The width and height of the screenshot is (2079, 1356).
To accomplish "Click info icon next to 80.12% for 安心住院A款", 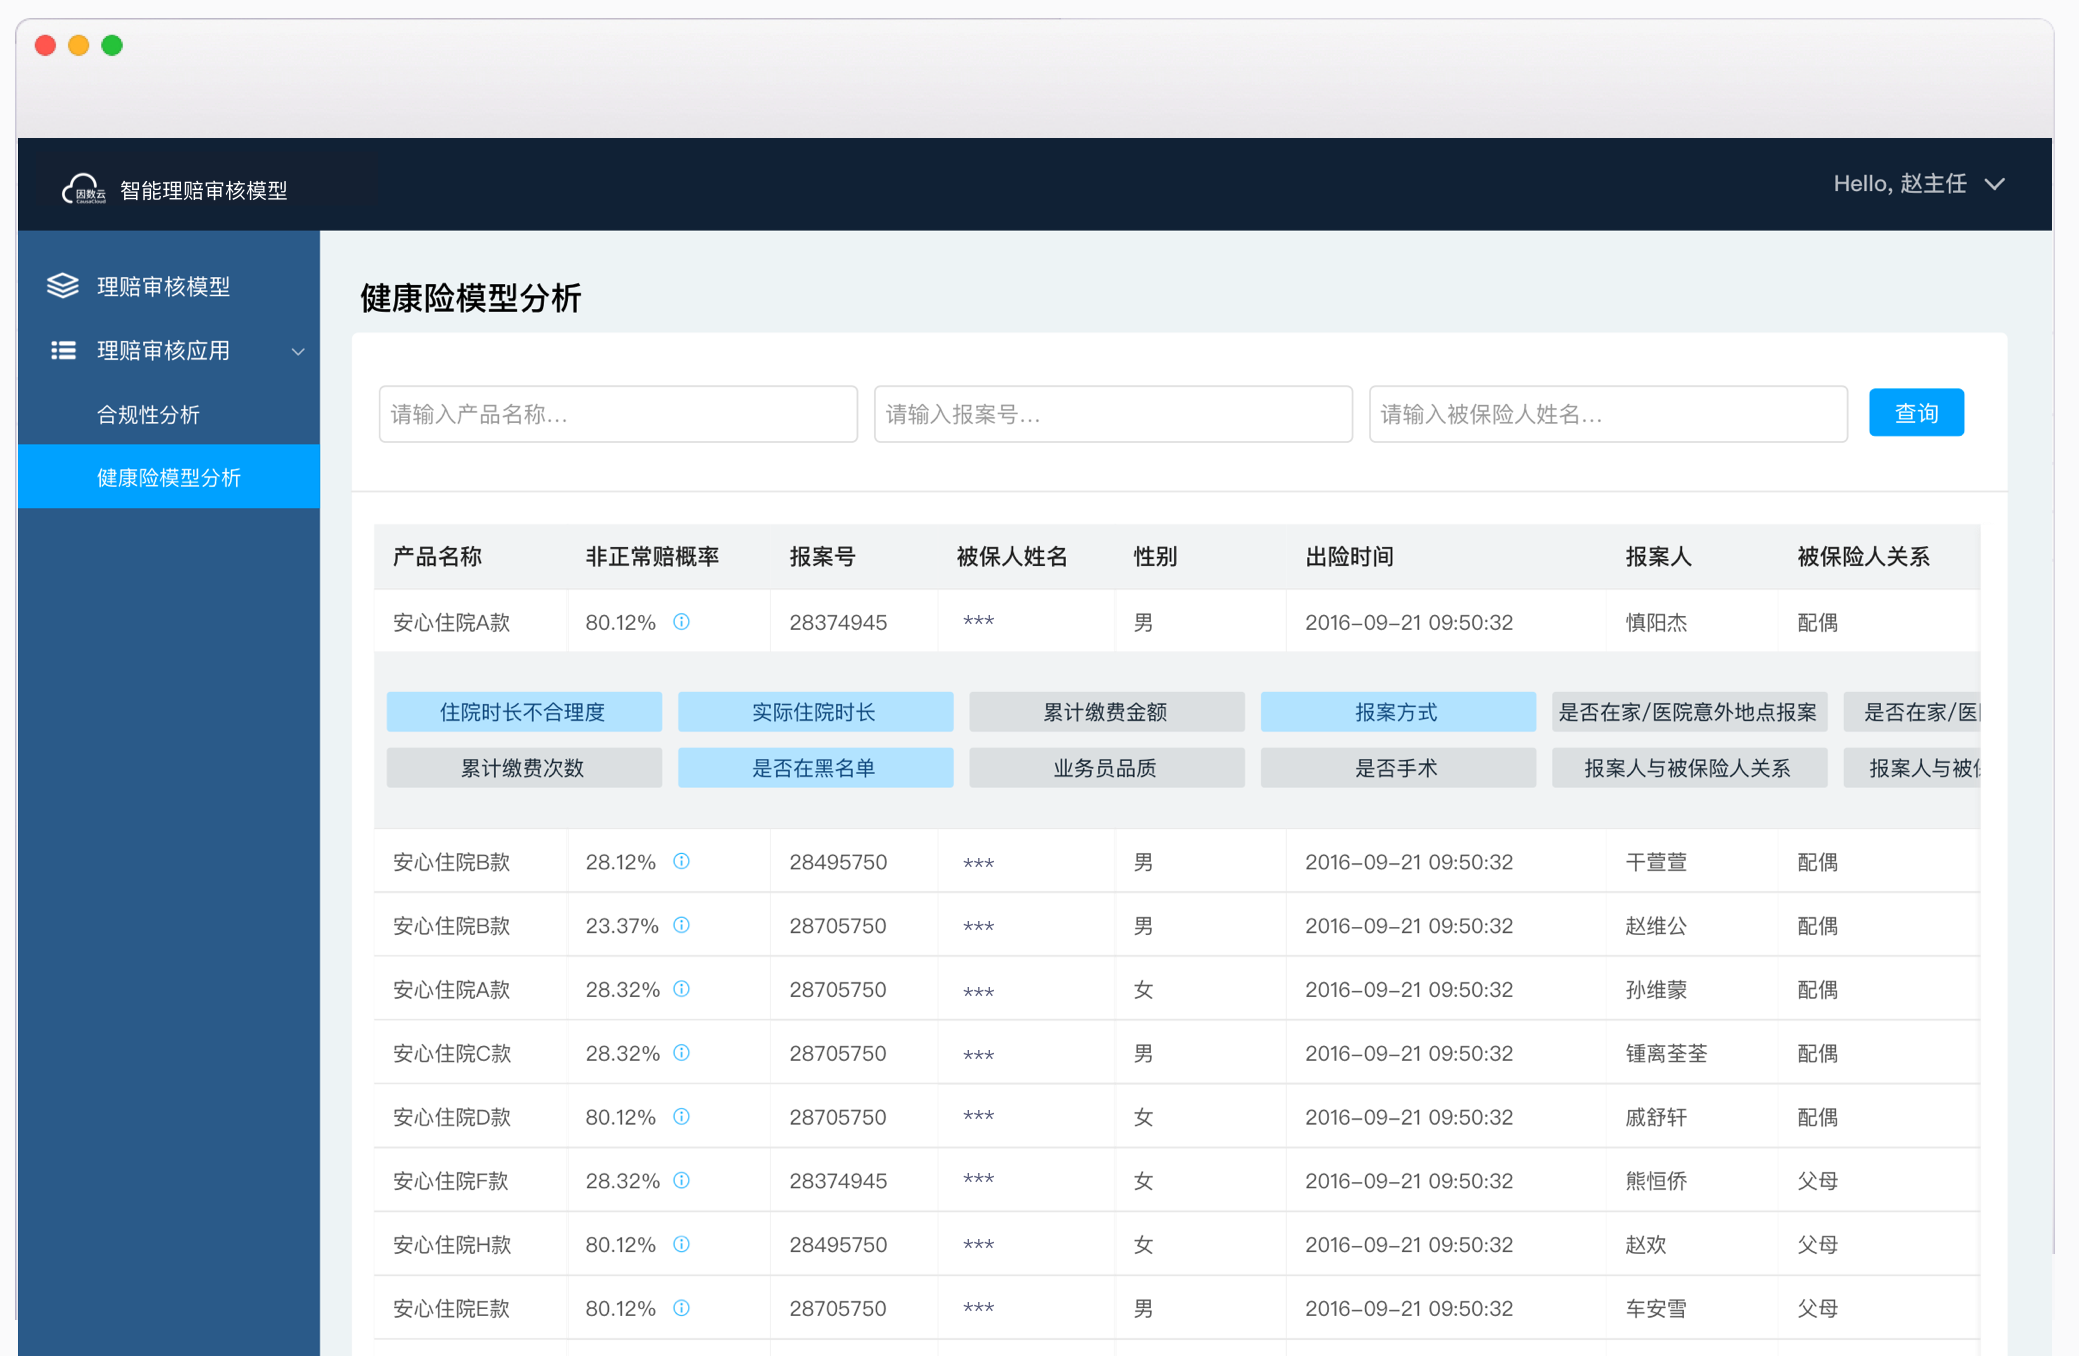I will coord(681,622).
